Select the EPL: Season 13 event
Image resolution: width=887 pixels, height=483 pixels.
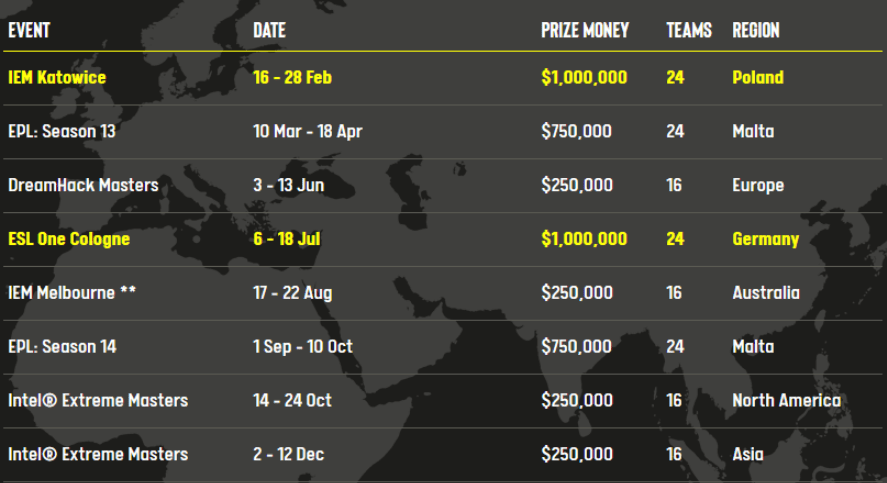[61, 132]
